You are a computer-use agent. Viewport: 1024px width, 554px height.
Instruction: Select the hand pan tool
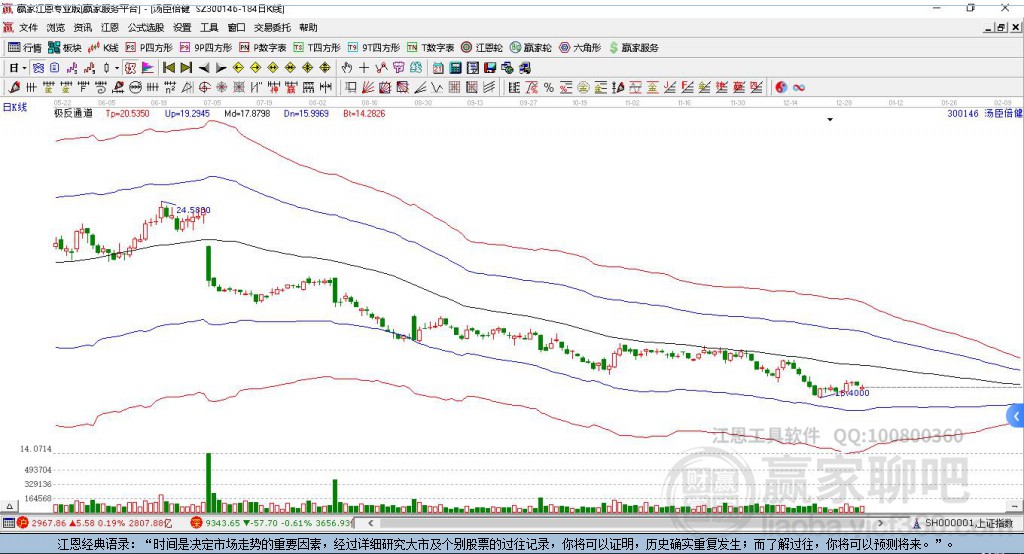(347, 68)
